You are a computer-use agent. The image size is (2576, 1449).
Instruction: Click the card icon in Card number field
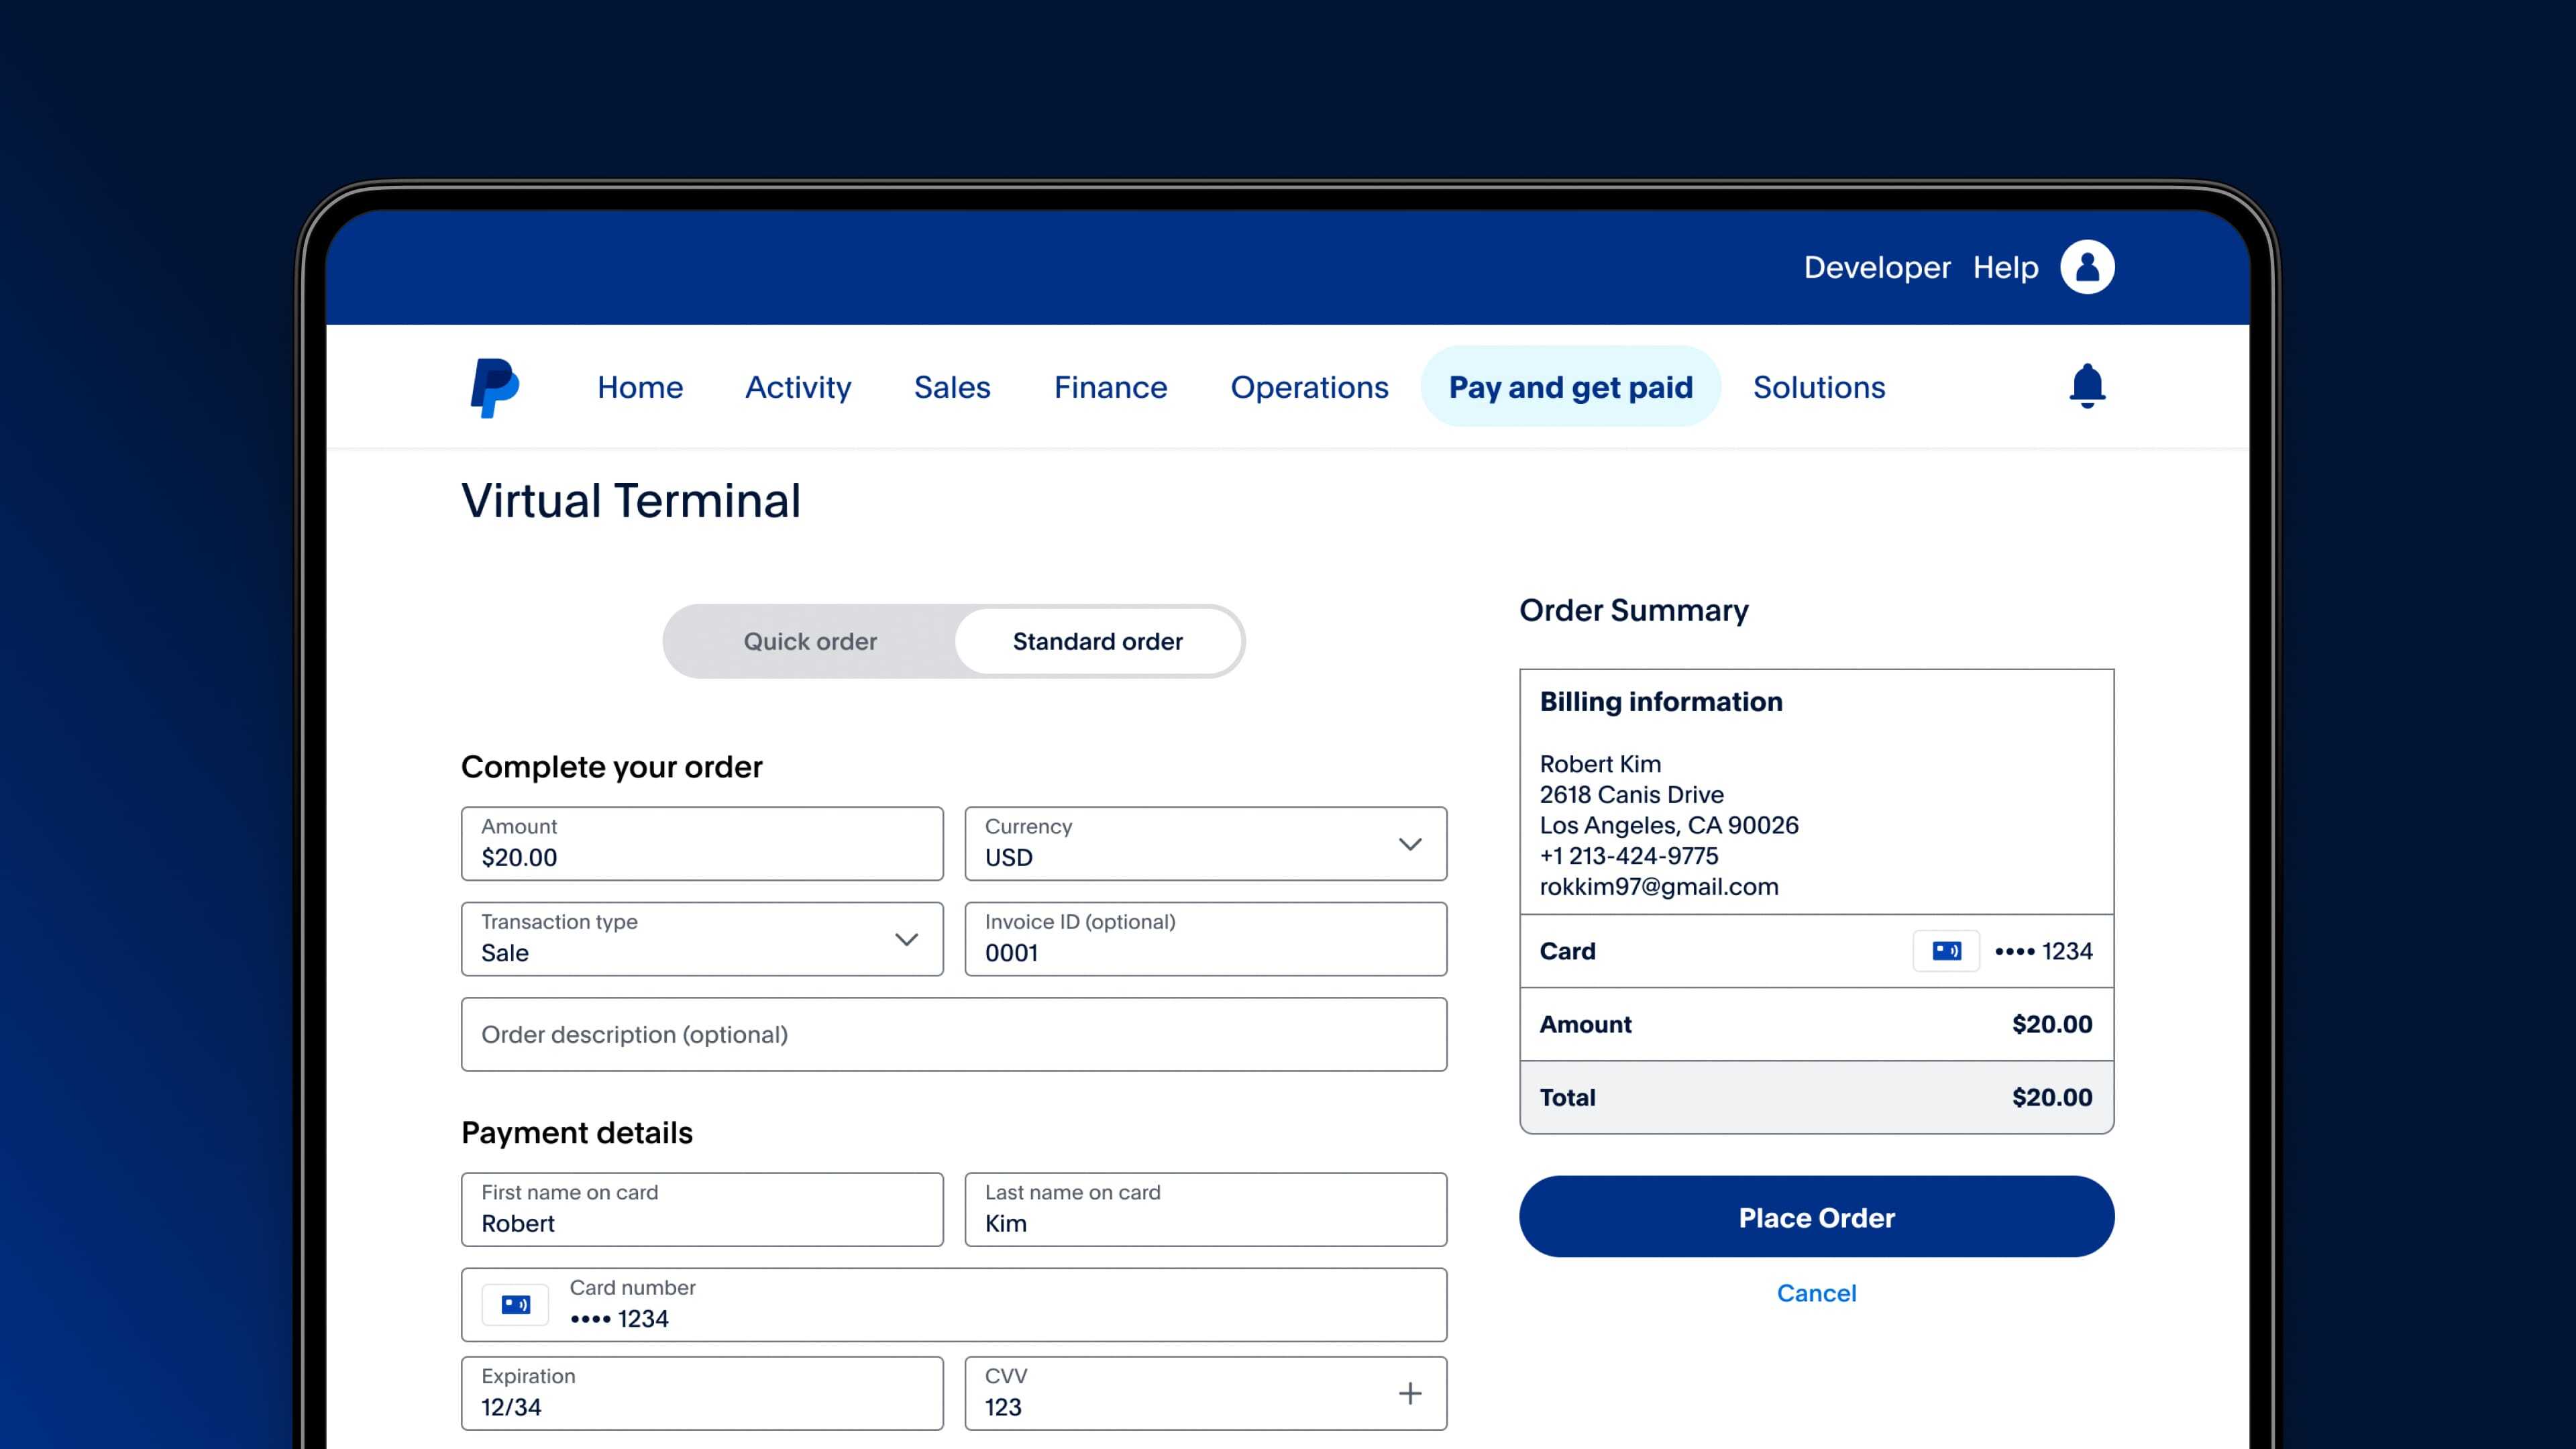pos(515,1304)
